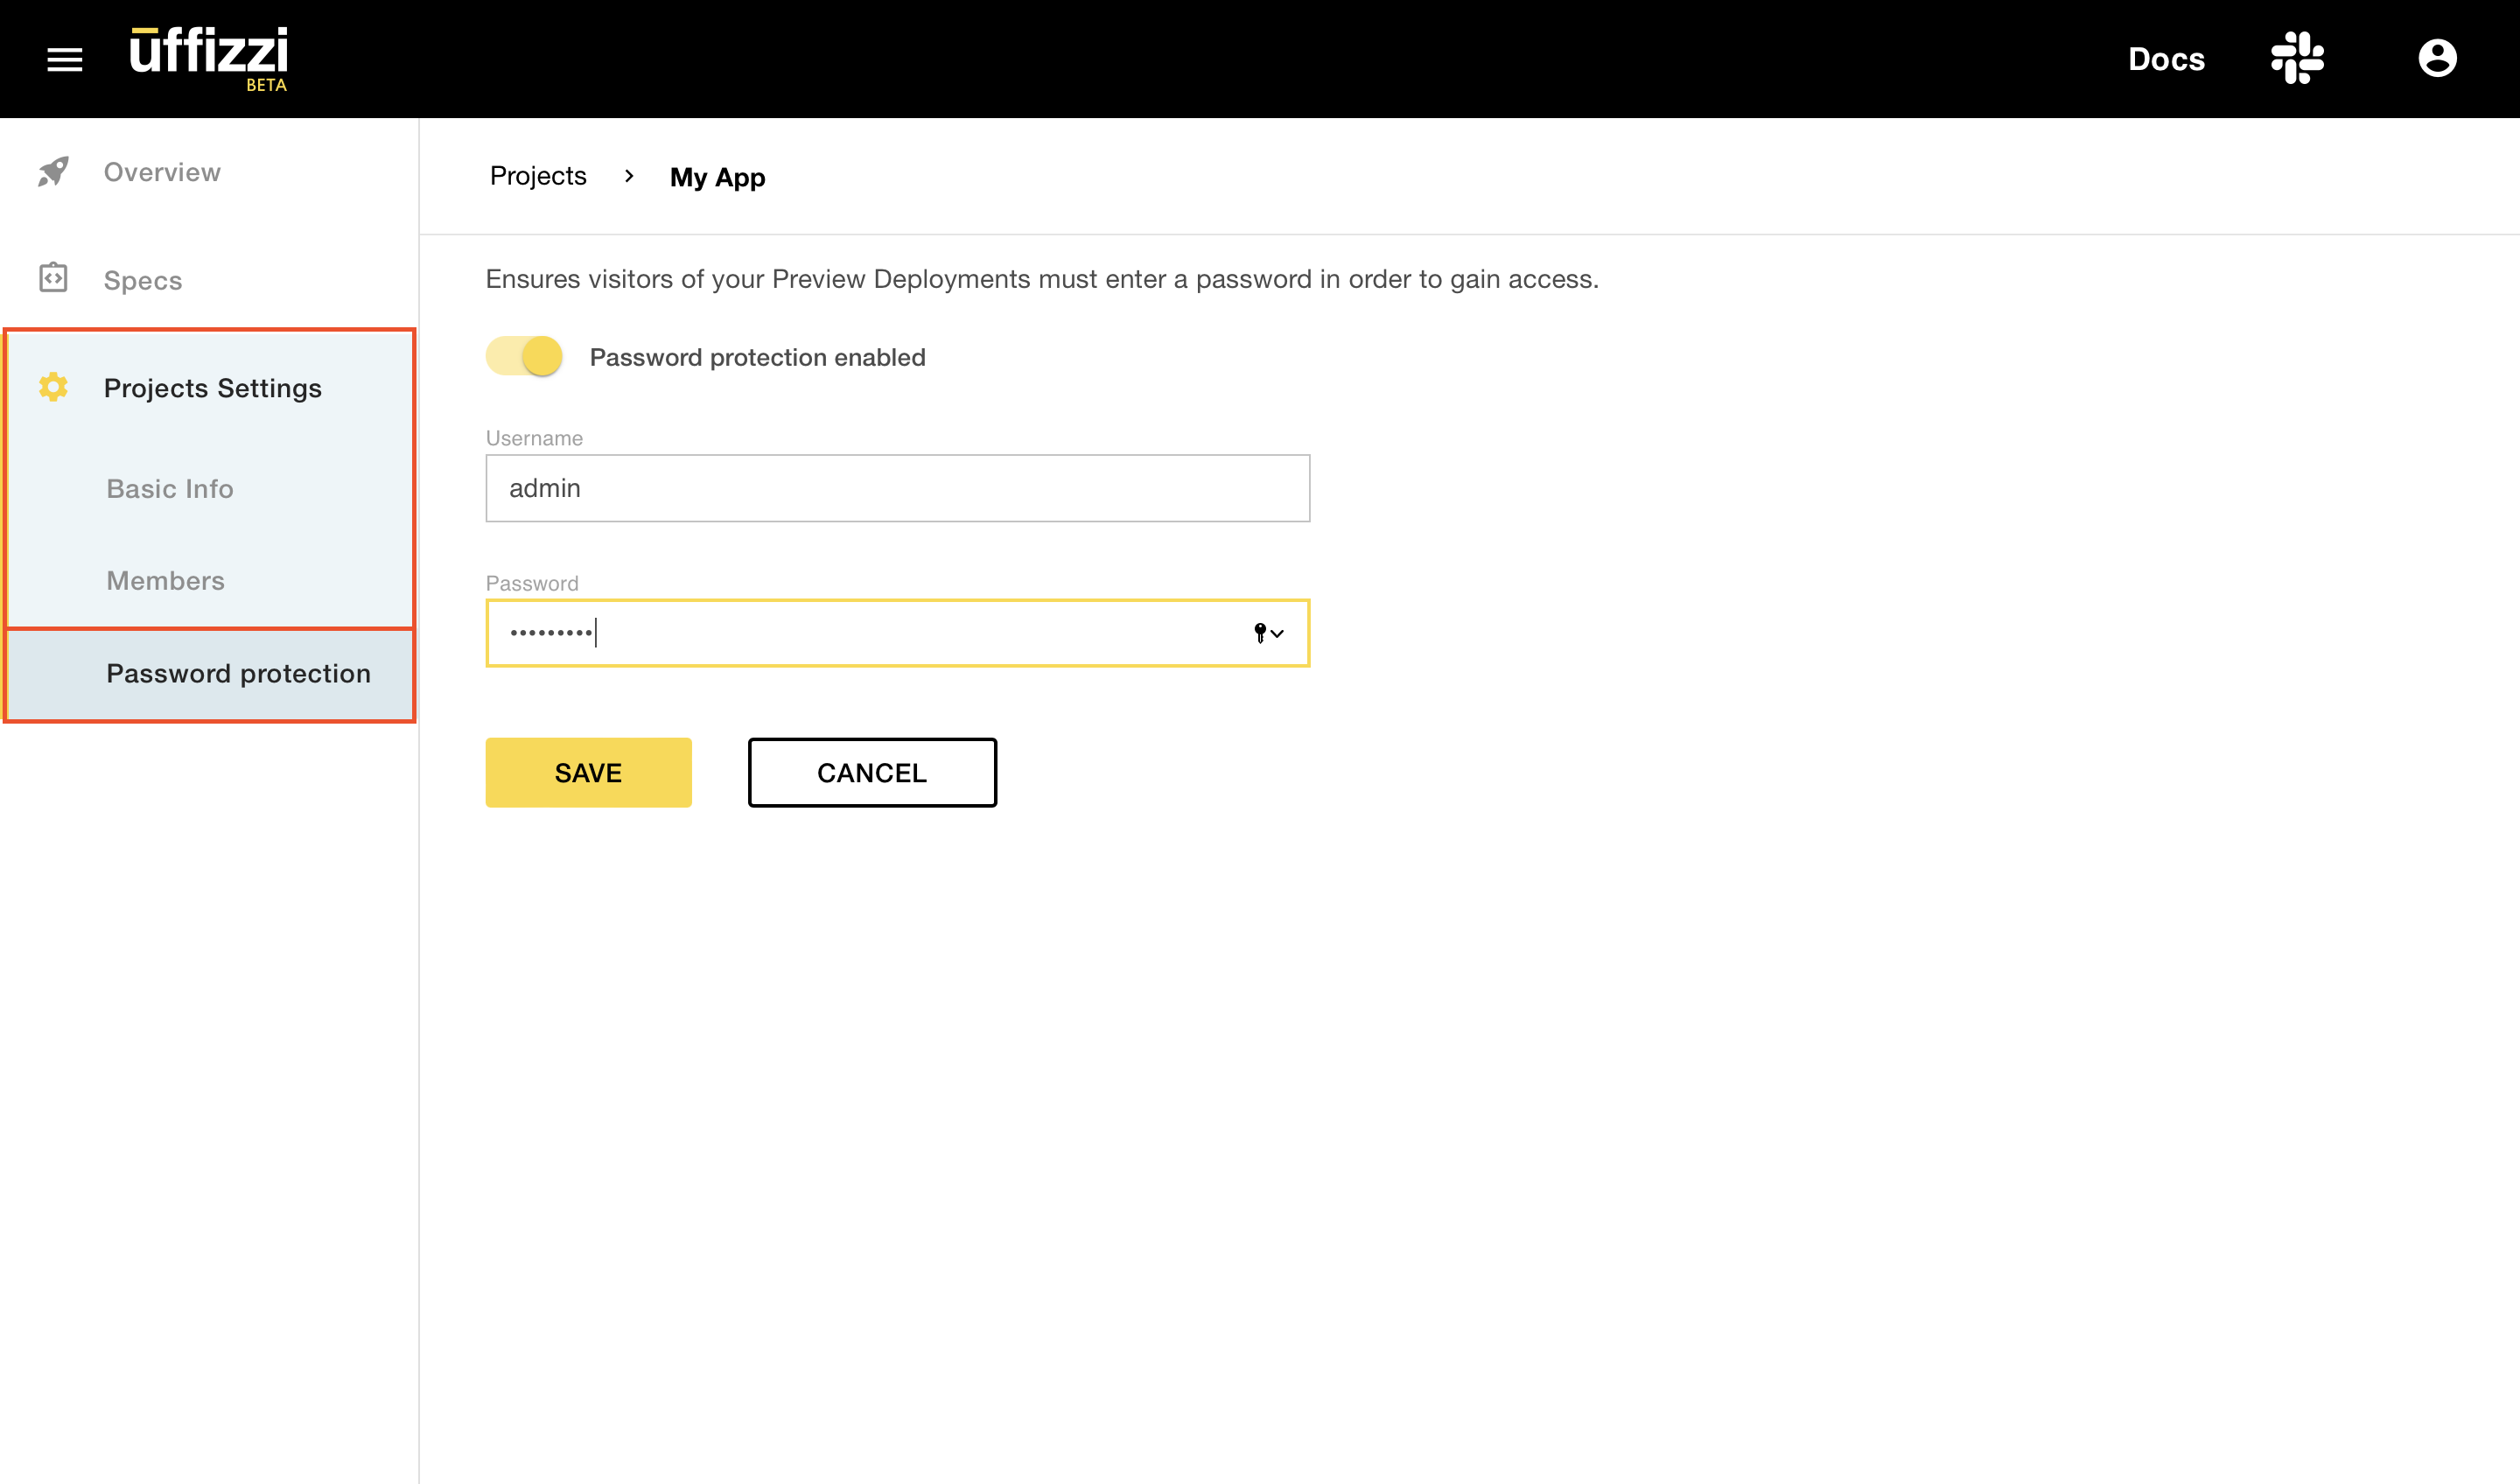Image resolution: width=2520 pixels, height=1484 pixels.
Task: Click the SAVE button
Action: pos(588,773)
